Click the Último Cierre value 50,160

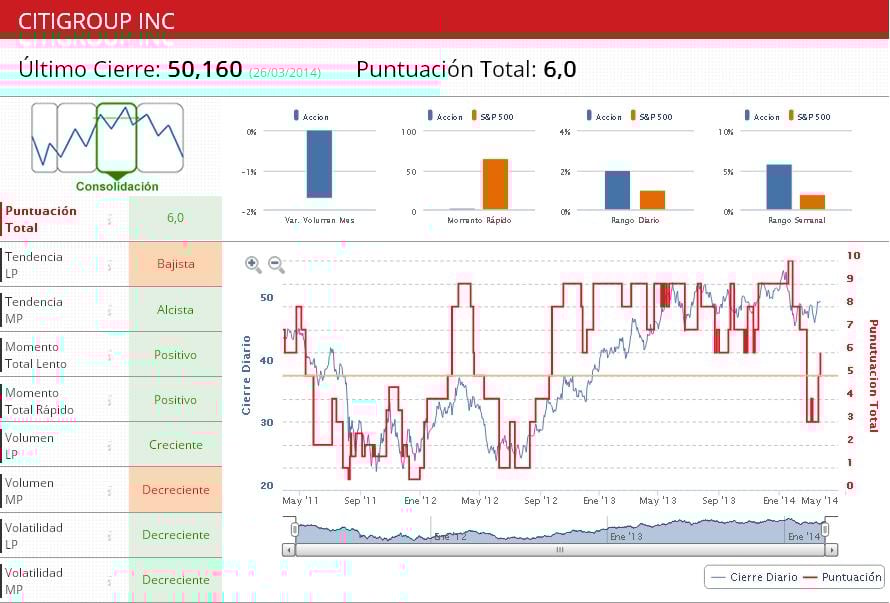[205, 69]
